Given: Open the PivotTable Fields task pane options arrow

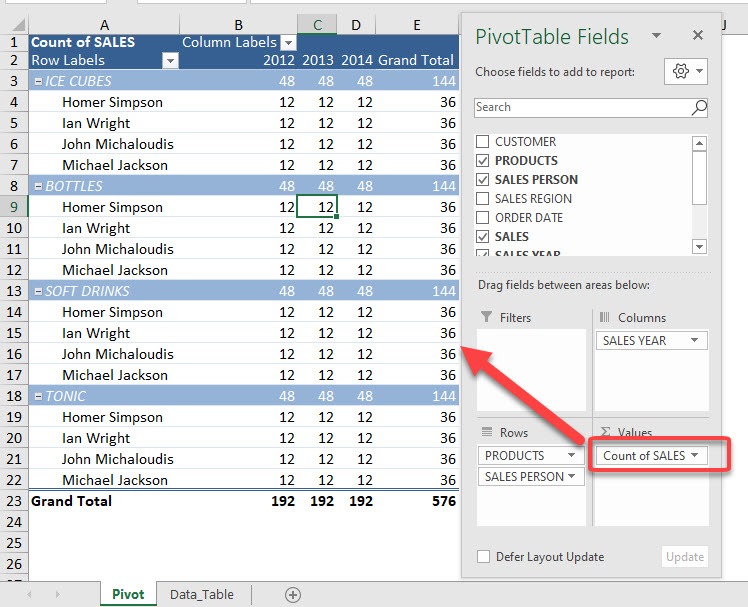Looking at the screenshot, I should point(656,35).
